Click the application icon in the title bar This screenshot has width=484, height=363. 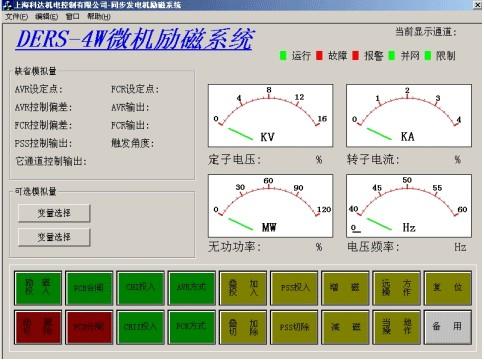[8, 5]
